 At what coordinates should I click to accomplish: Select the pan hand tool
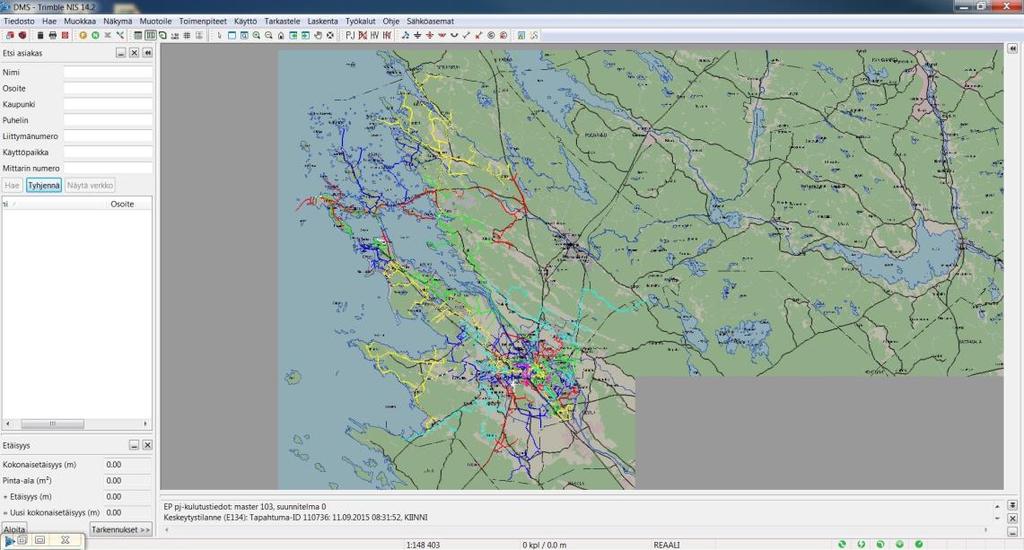tap(318, 35)
